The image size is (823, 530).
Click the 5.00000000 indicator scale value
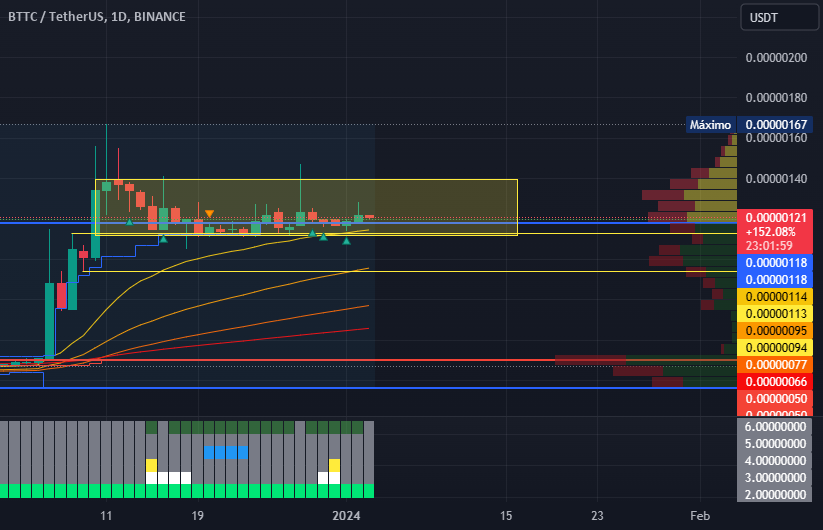[775, 443]
